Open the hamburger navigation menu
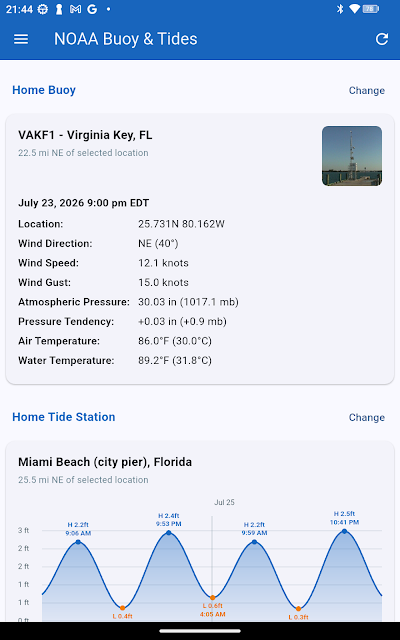Image resolution: width=400 pixels, height=640 pixels. (x=21, y=39)
